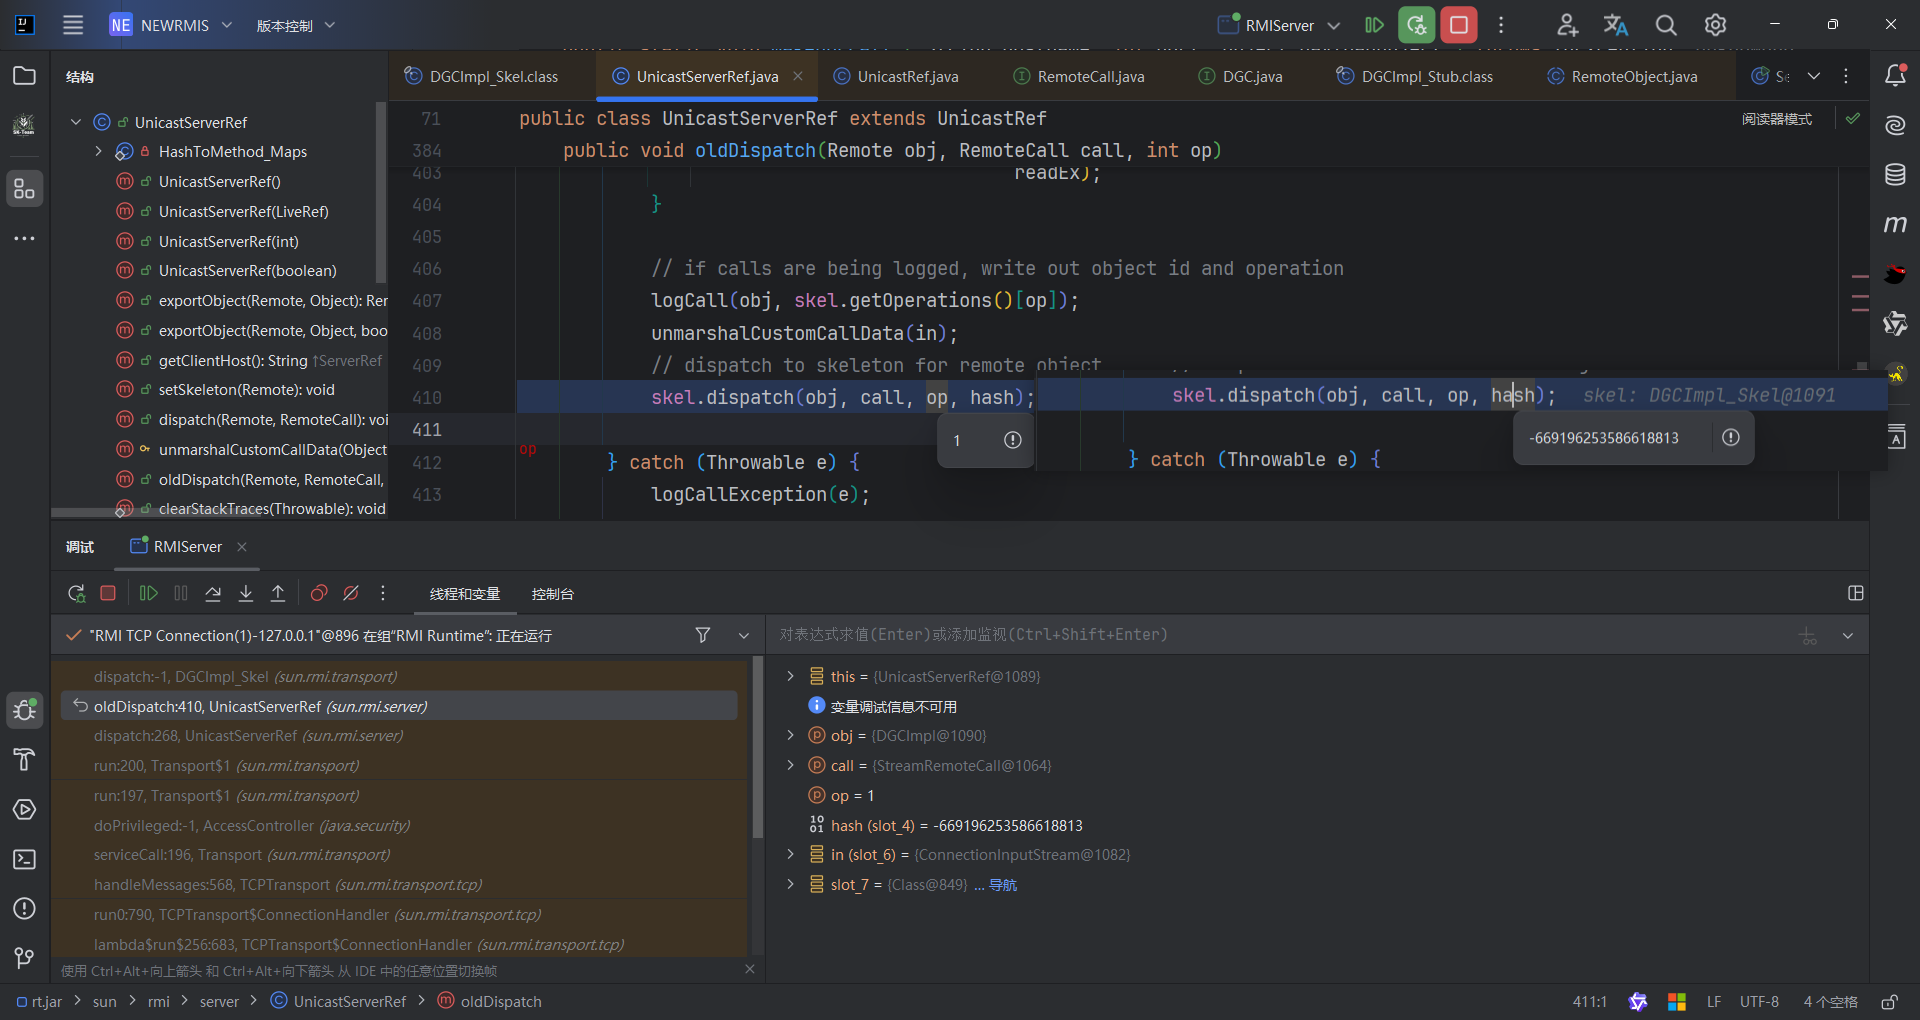Viewport: 1920px width, 1020px height.
Task: Open Notifications bell in right sidebar
Action: [1895, 76]
